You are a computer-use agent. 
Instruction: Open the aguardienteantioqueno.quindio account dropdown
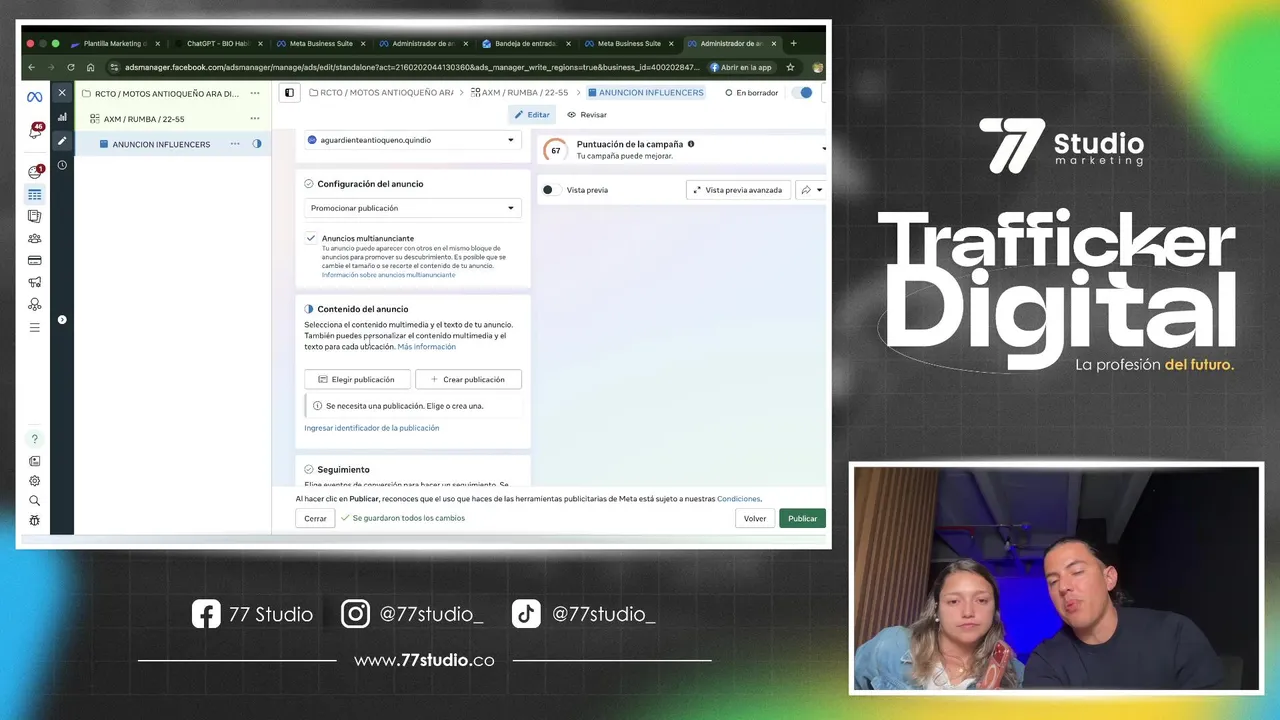[412, 140]
